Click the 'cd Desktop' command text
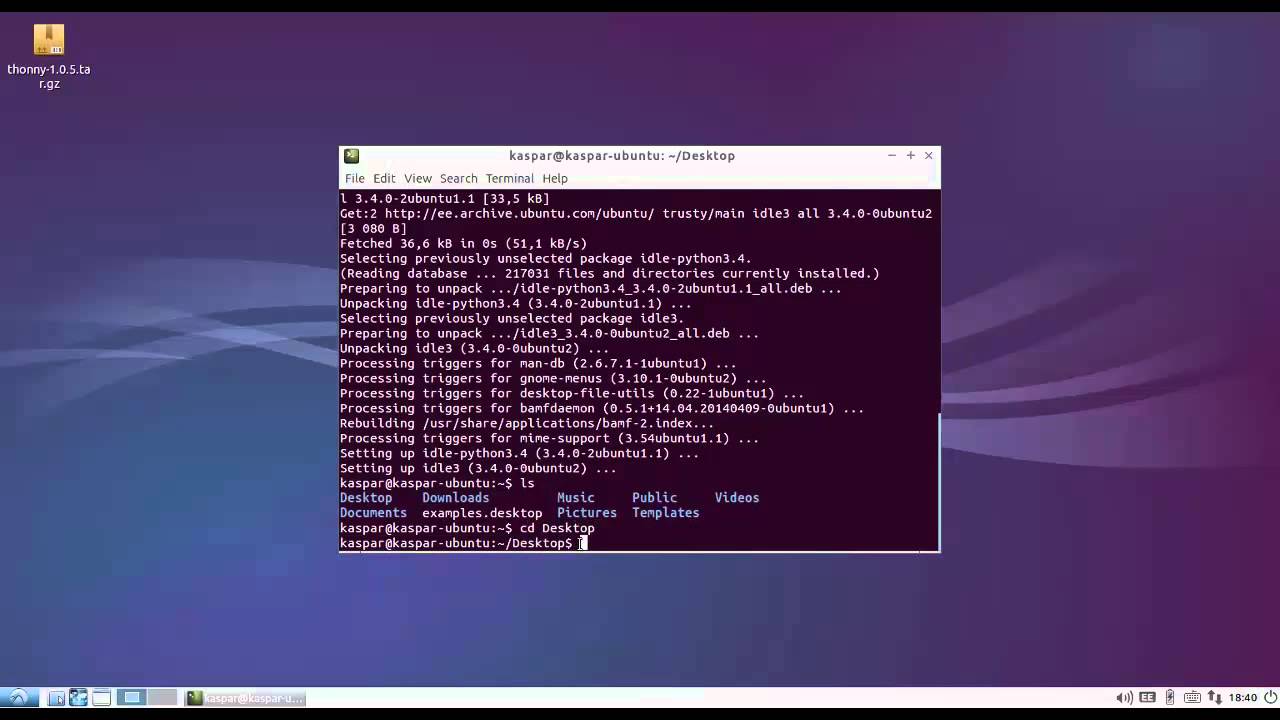1280x720 pixels. point(557,528)
